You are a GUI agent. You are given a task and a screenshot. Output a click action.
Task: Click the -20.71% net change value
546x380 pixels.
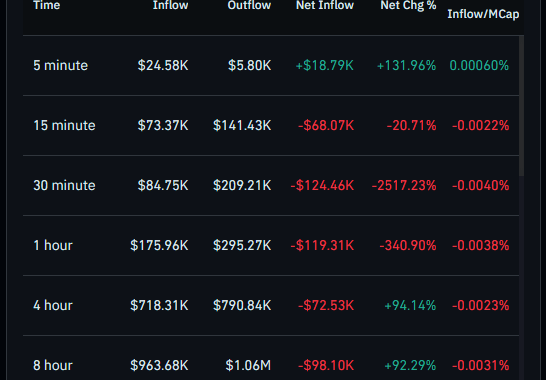pos(412,125)
